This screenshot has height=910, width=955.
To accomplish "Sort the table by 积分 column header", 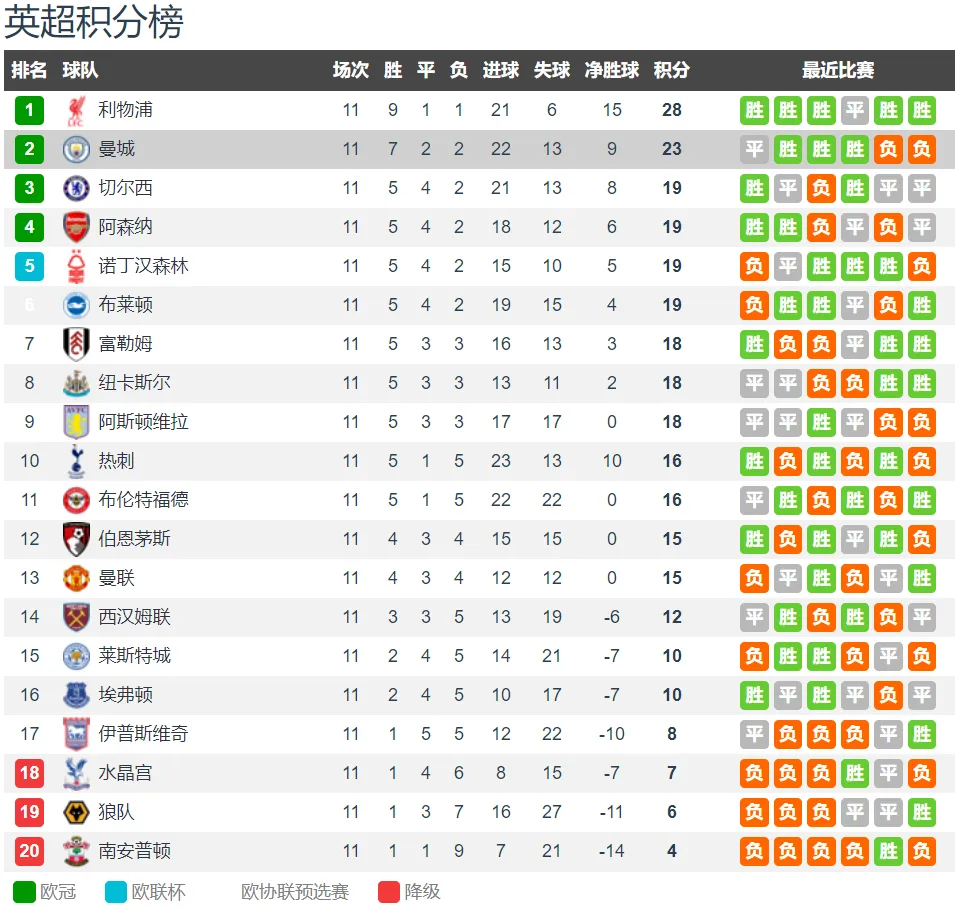I will (672, 70).
